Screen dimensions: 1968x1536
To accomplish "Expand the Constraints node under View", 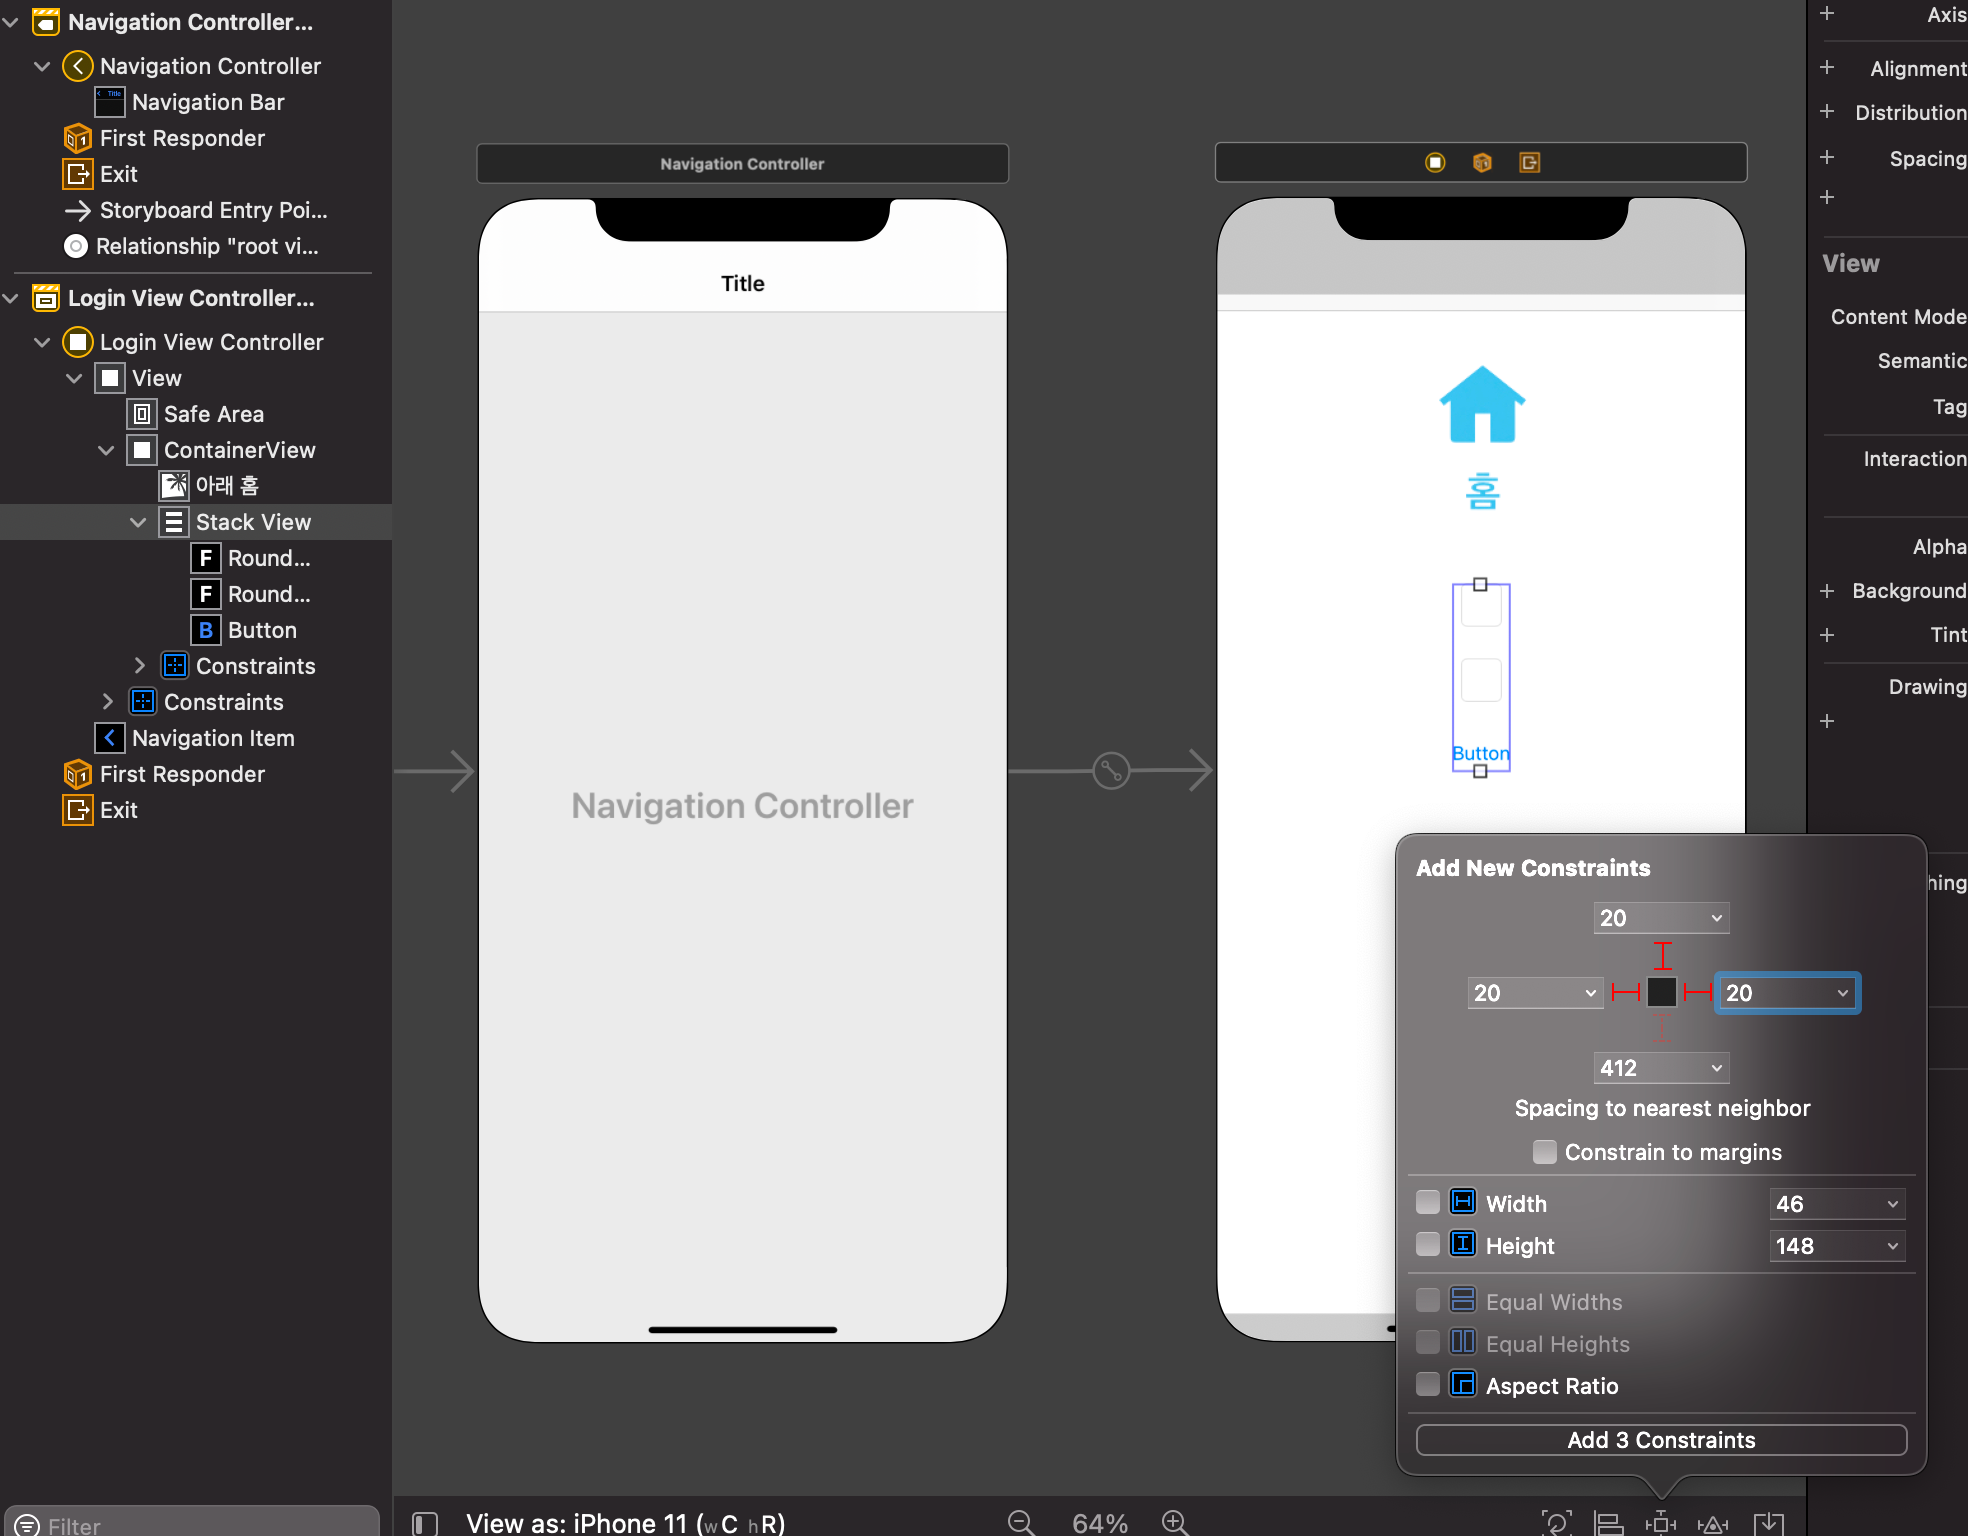I will [107, 702].
